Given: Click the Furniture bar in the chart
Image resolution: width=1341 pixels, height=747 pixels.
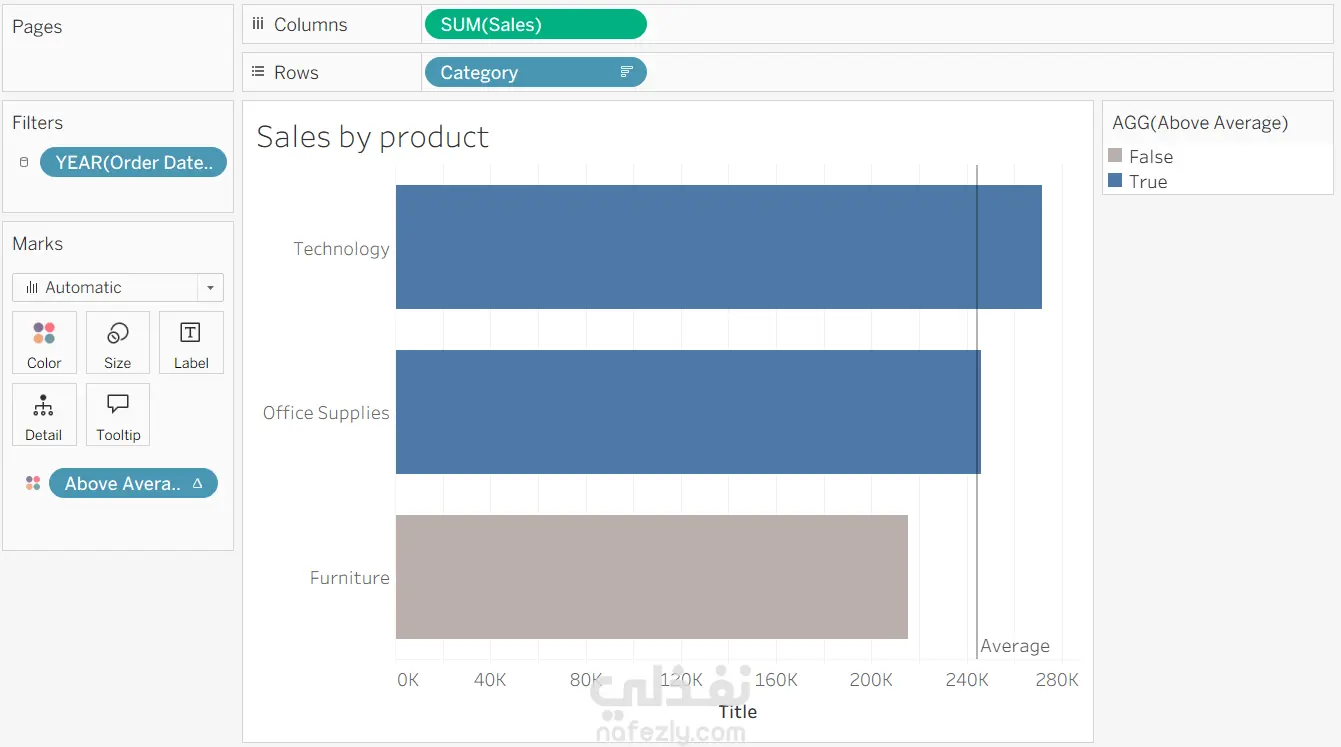Looking at the screenshot, I should tap(651, 577).
